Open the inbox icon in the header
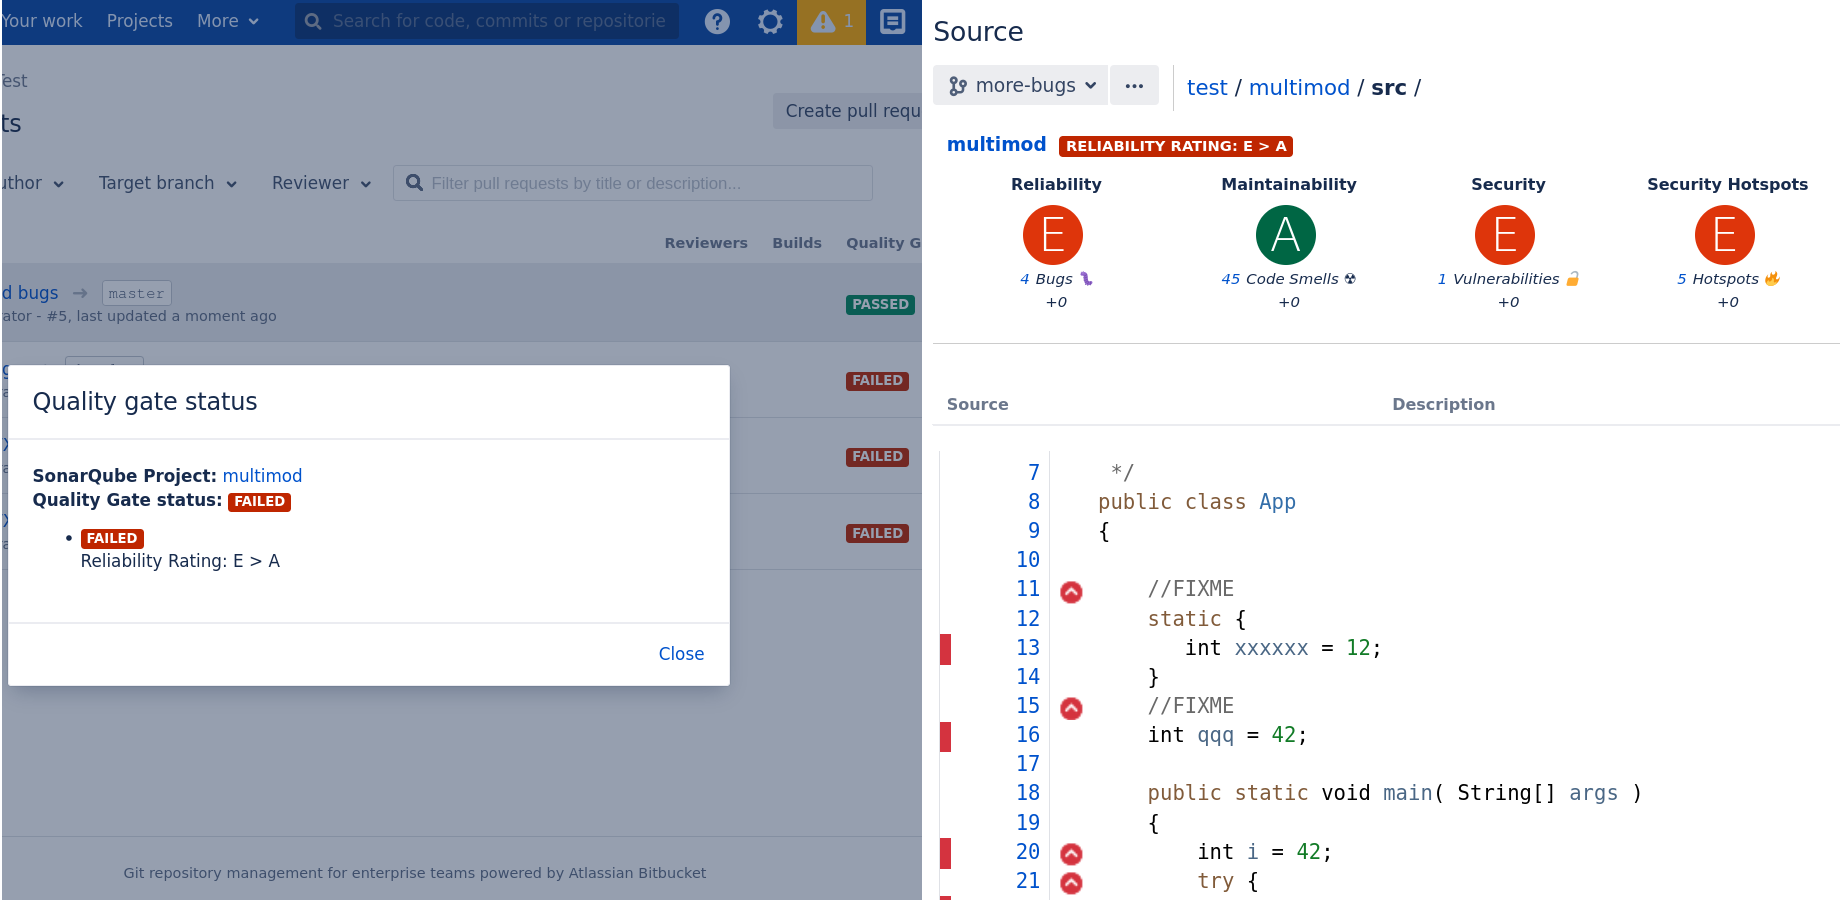1840x900 pixels. pyautogui.click(x=892, y=21)
